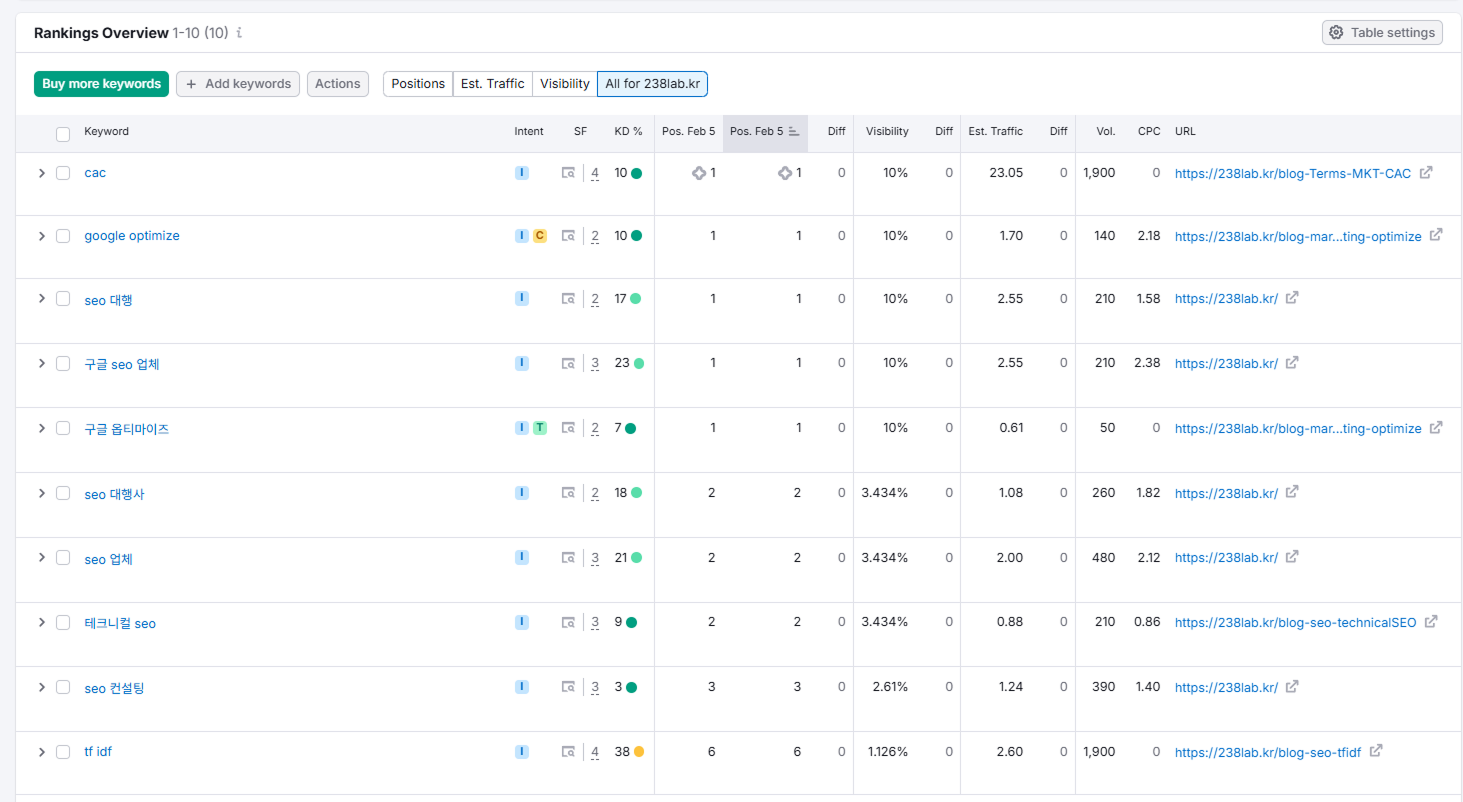The height and width of the screenshot is (802, 1463).
Task: Sort table by KD % column header
Action: pyautogui.click(x=628, y=131)
